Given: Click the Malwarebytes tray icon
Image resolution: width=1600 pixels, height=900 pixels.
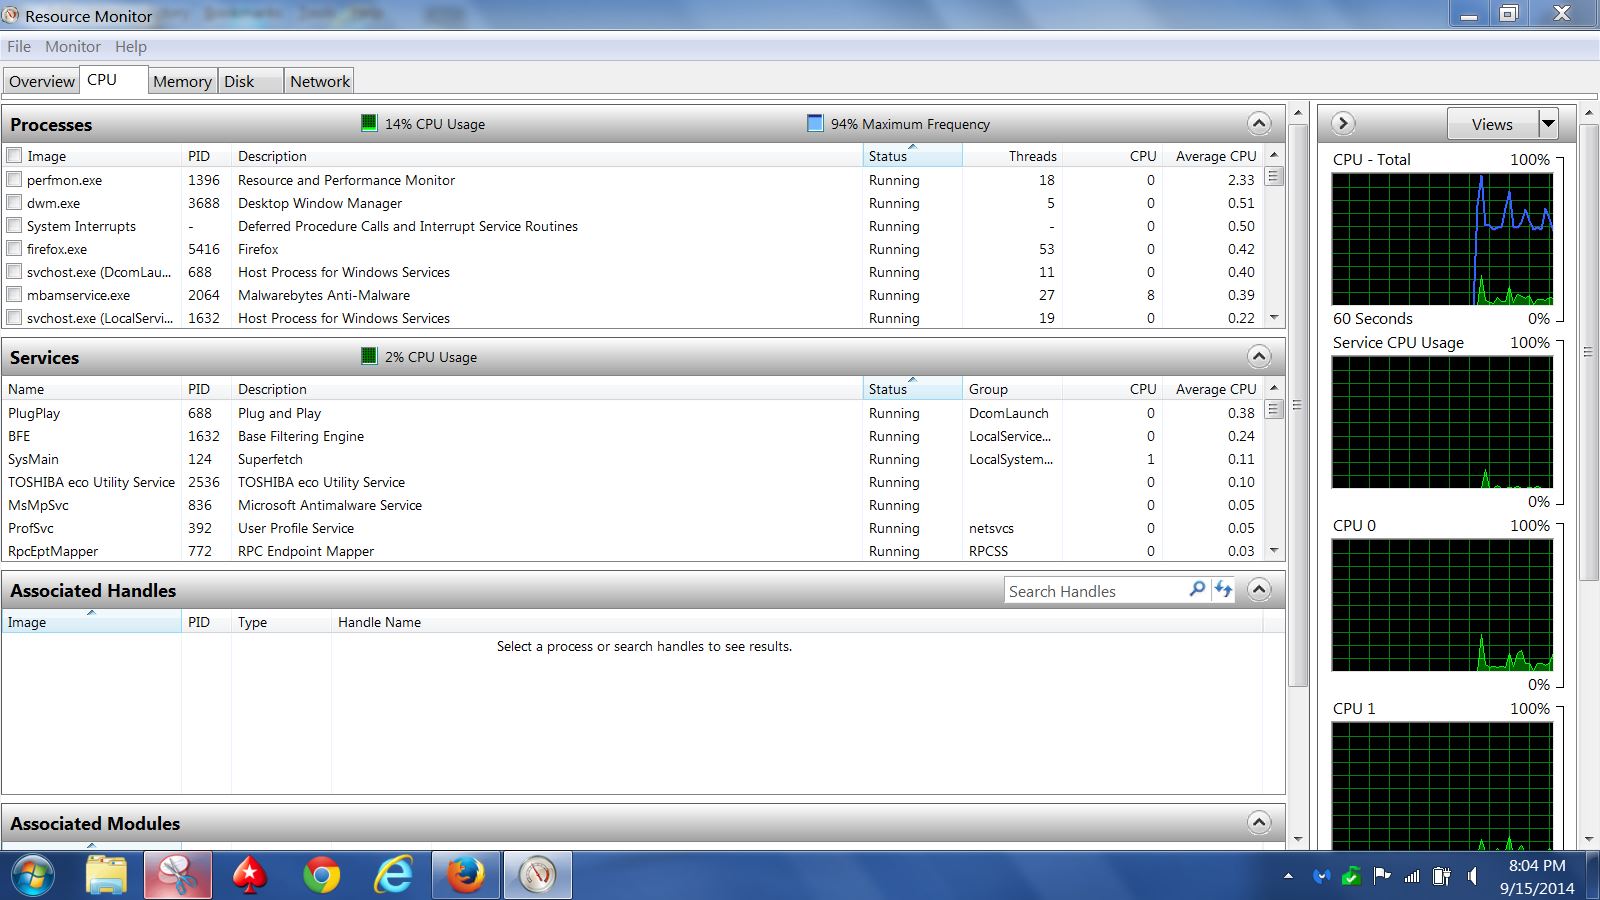Looking at the screenshot, I should (x=1321, y=876).
